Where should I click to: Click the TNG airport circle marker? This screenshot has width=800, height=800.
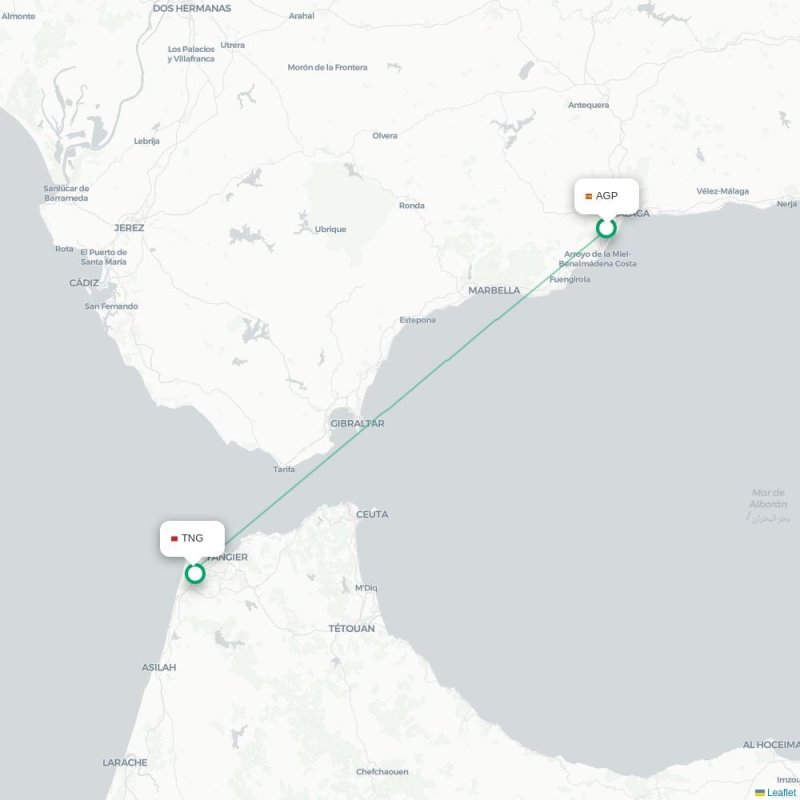[x=195, y=573]
